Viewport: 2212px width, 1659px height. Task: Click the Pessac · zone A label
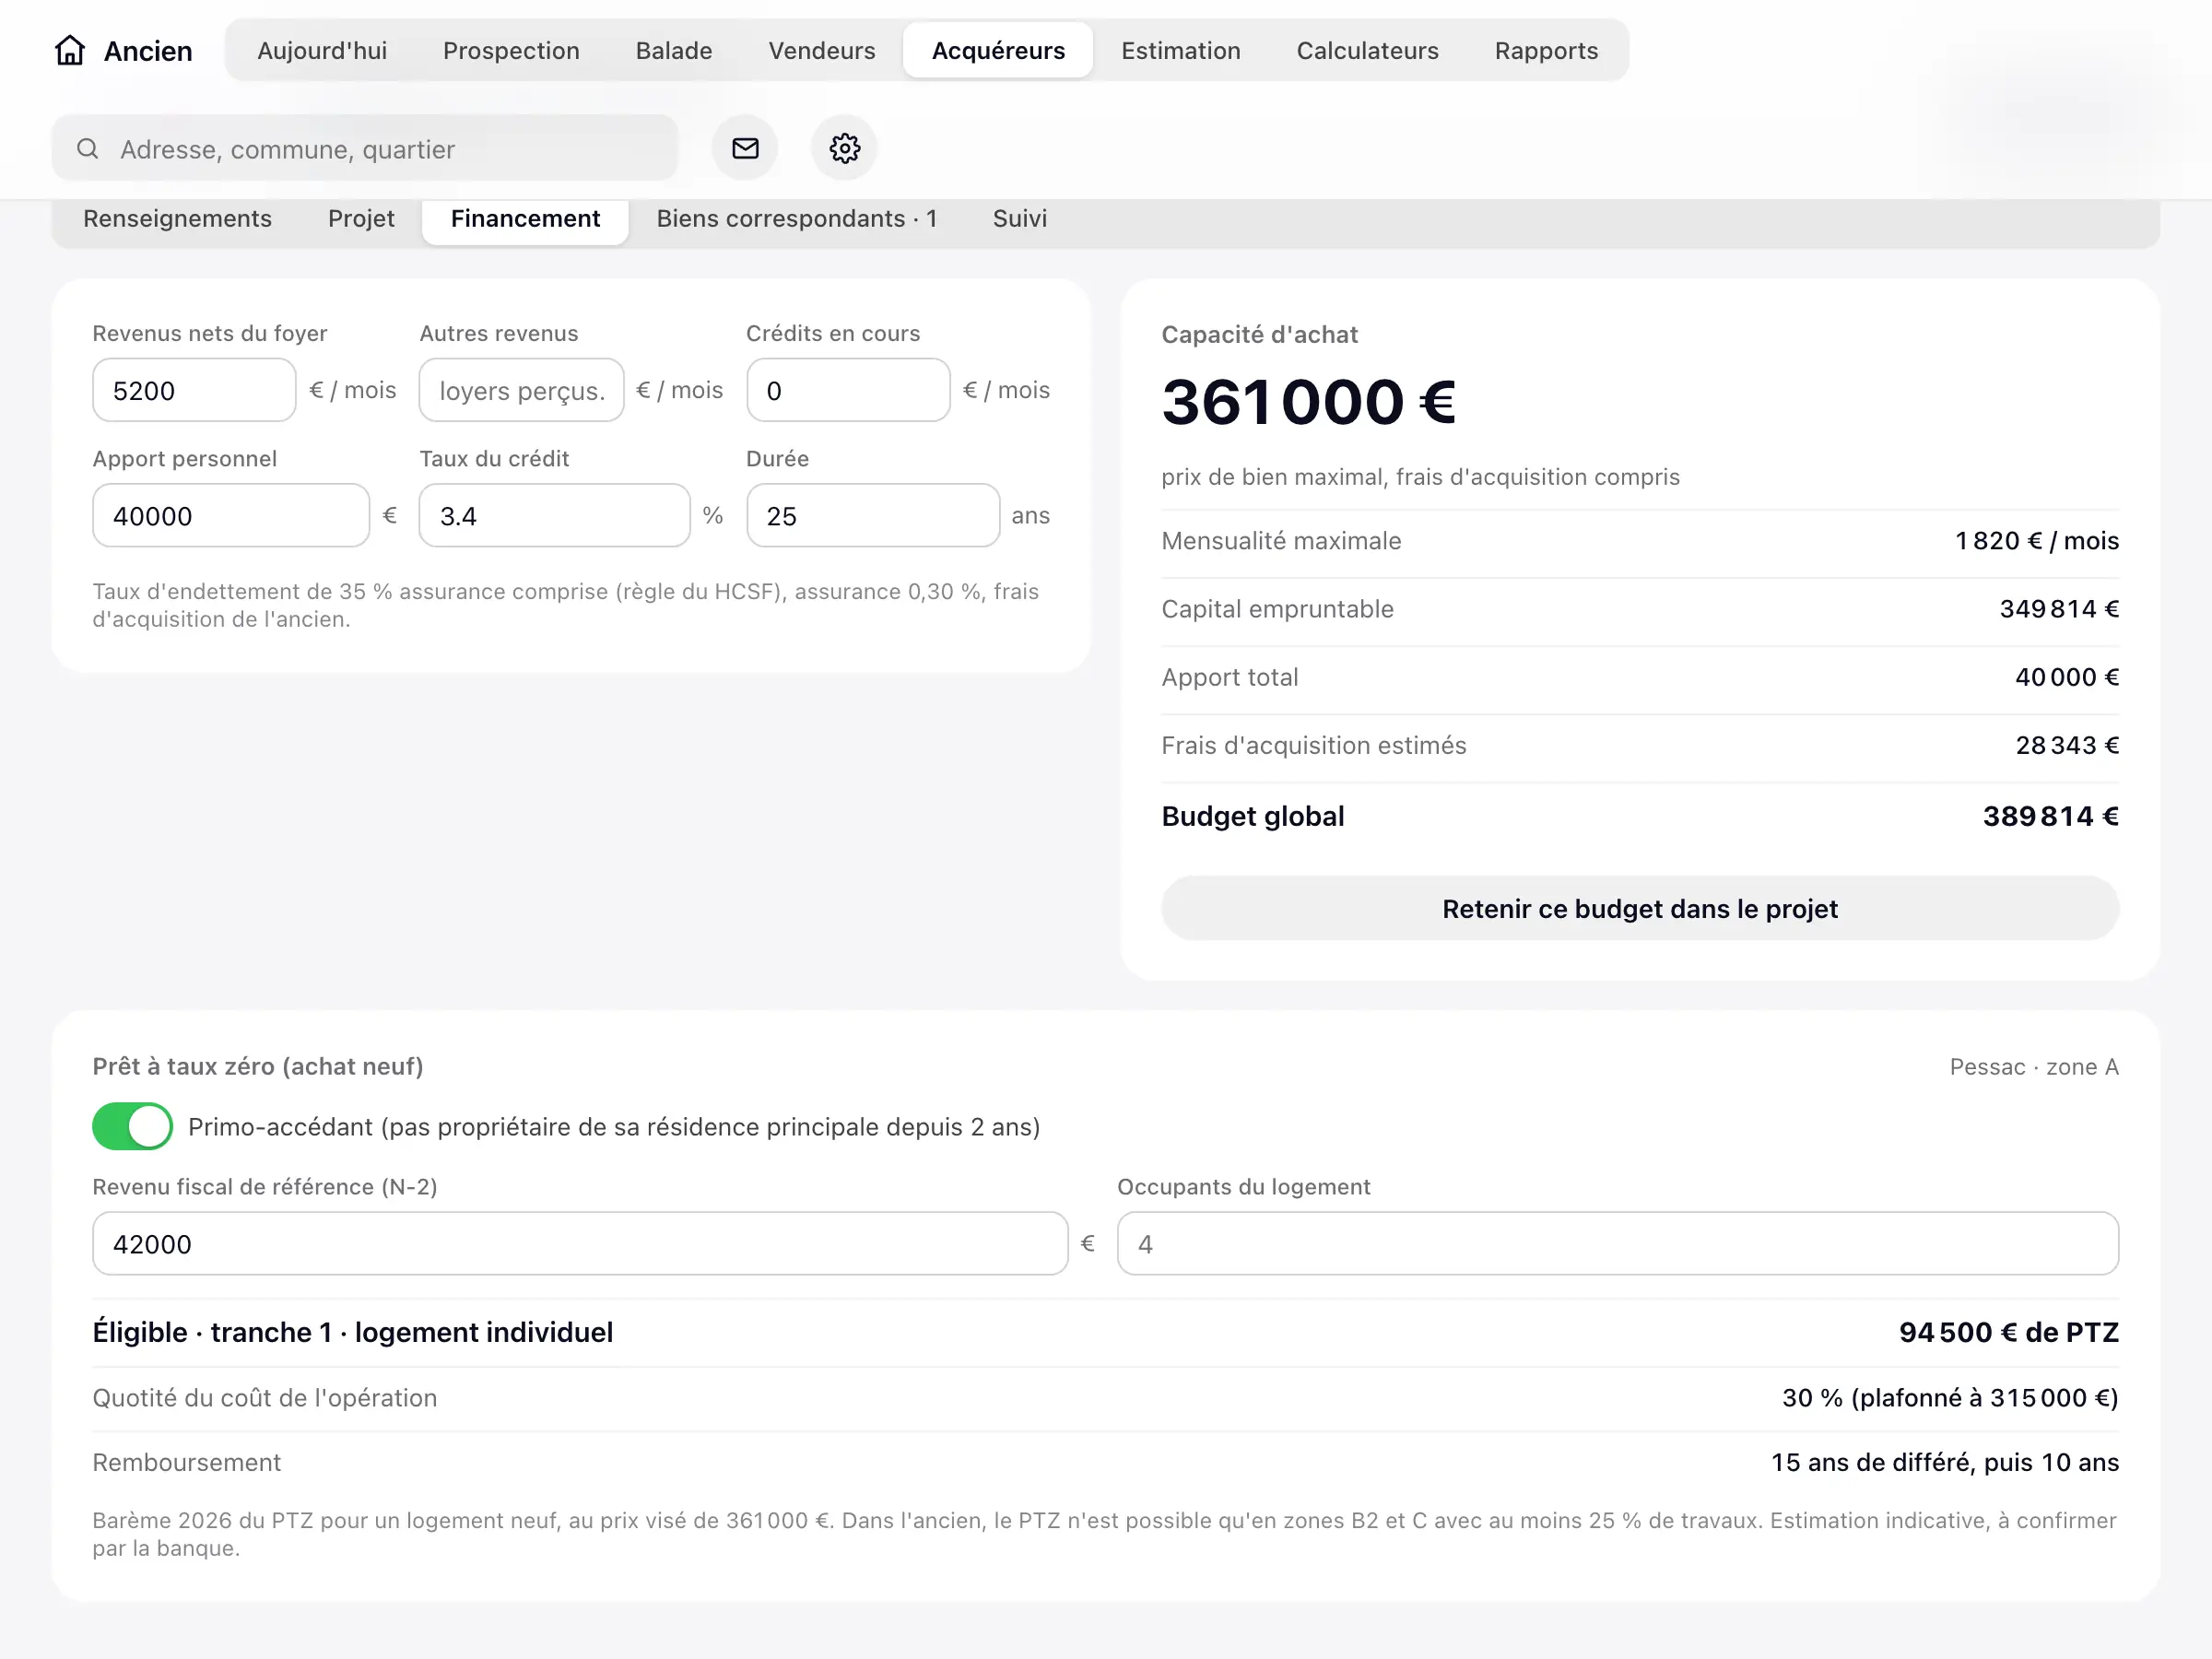(x=2034, y=1067)
